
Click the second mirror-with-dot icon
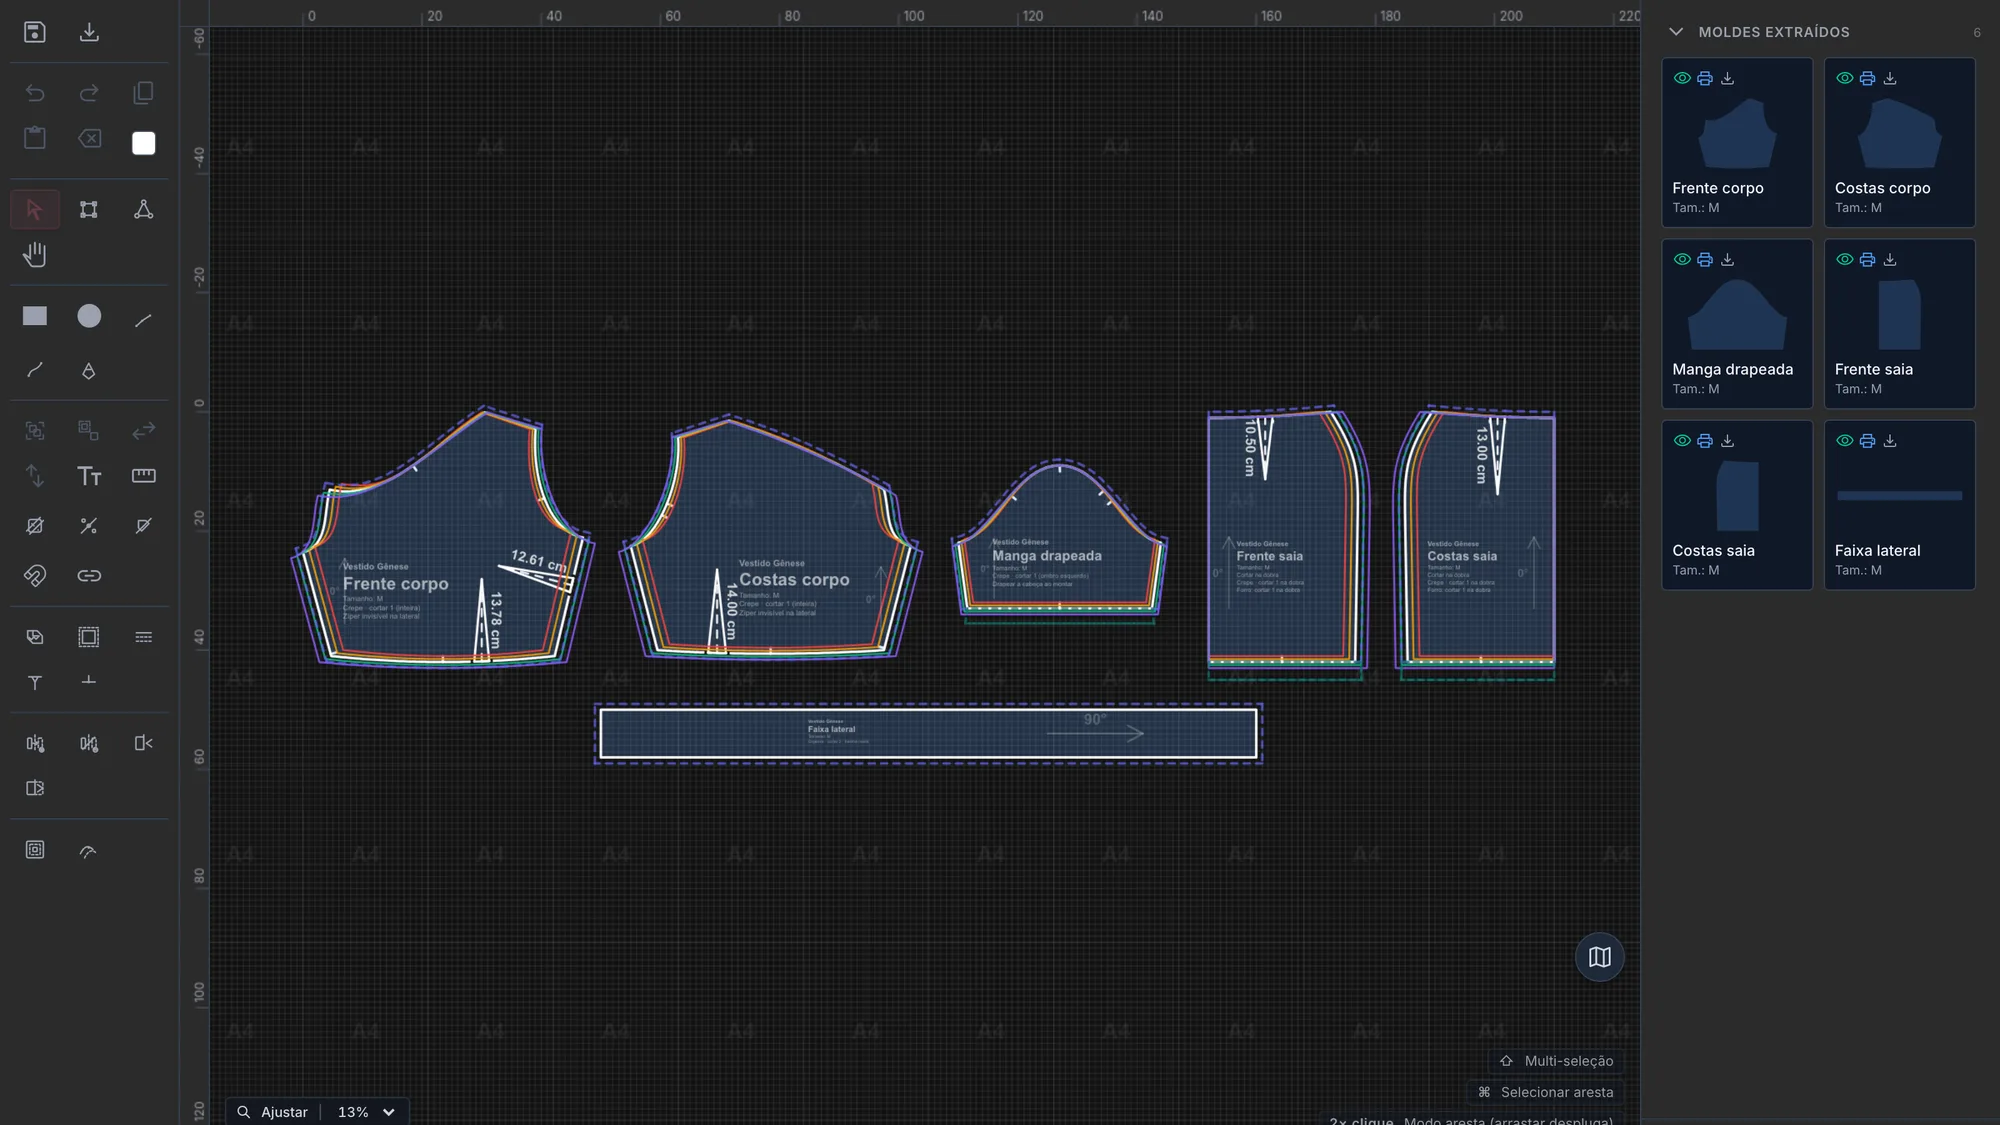[x=89, y=743]
